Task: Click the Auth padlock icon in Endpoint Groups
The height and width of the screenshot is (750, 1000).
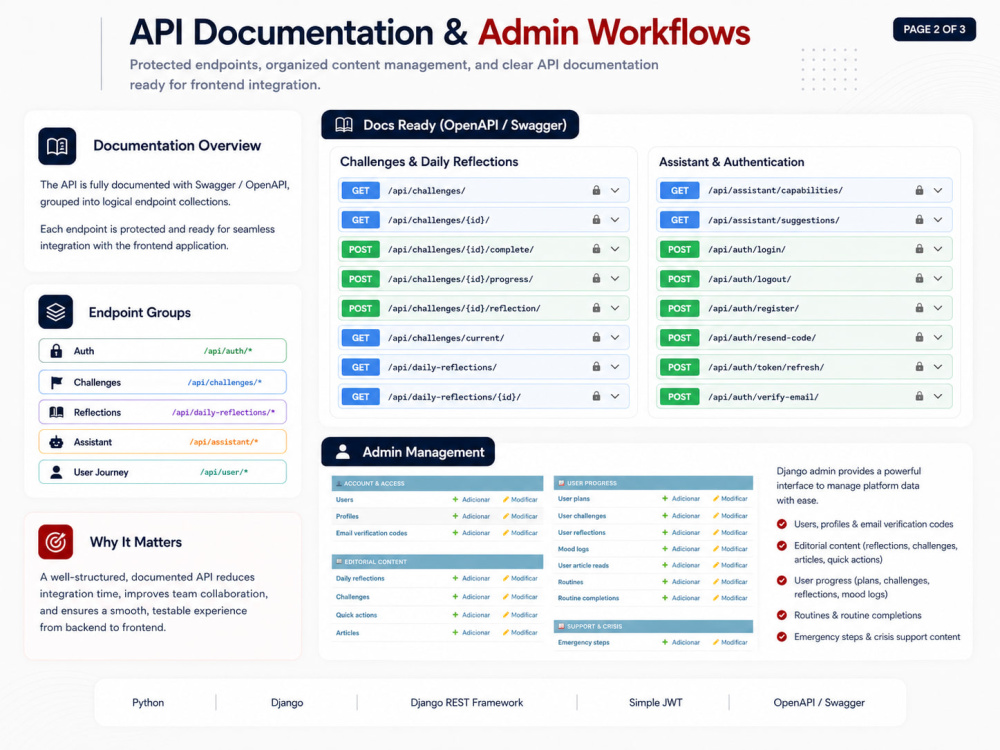Action: (56, 351)
